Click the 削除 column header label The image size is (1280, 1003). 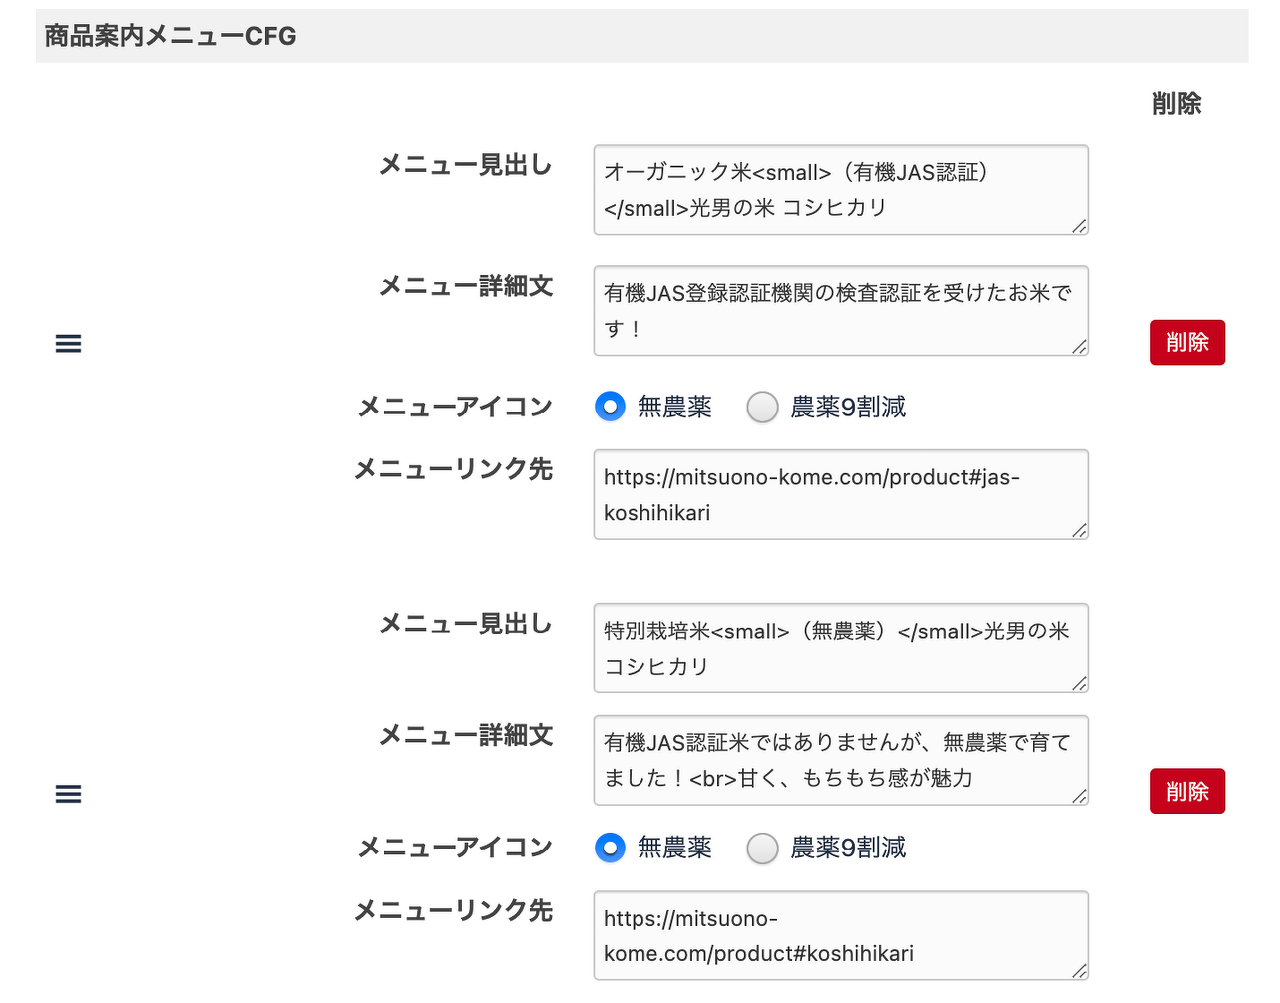tap(1176, 104)
